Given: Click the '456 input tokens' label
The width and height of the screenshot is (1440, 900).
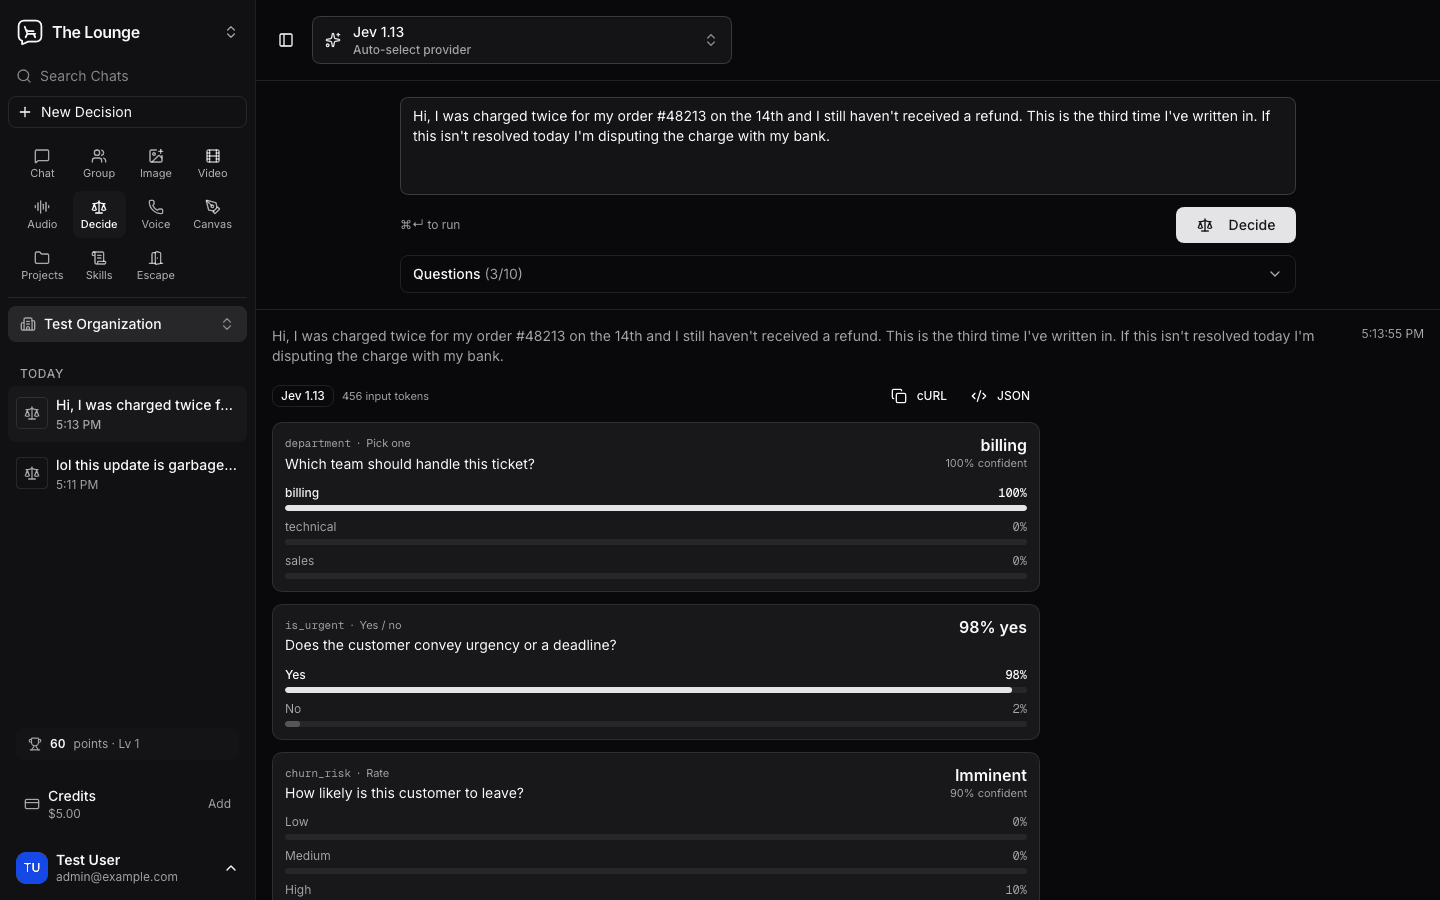Looking at the screenshot, I should pyautogui.click(x=385, y=396).
